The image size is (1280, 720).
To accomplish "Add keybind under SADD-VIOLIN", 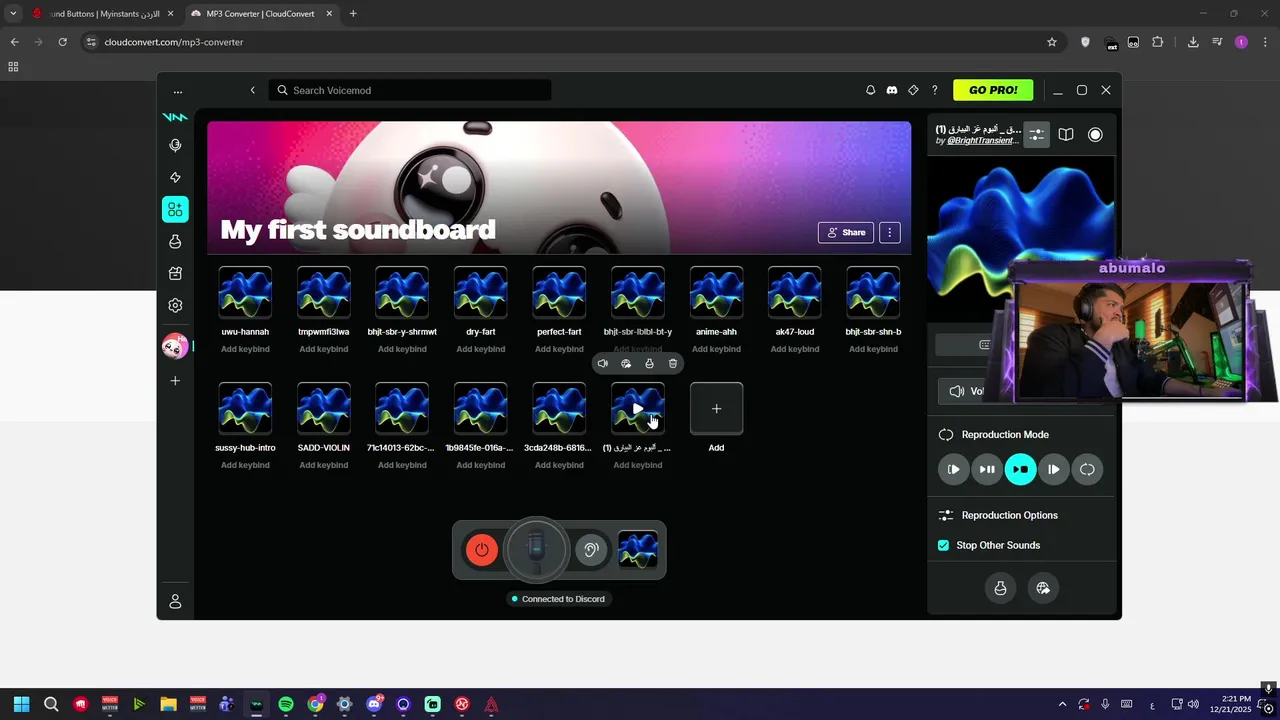I will click(324, 465).
